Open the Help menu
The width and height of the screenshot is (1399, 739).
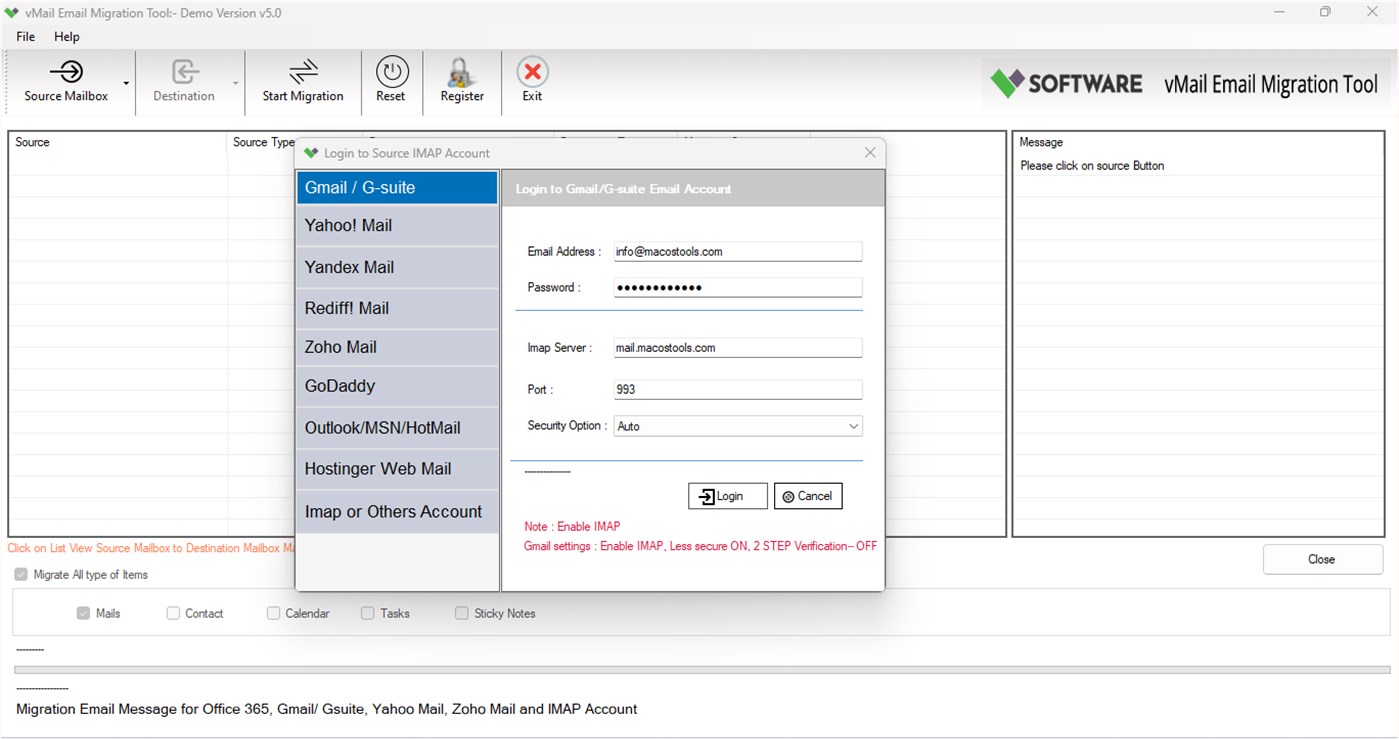point(66,36)
